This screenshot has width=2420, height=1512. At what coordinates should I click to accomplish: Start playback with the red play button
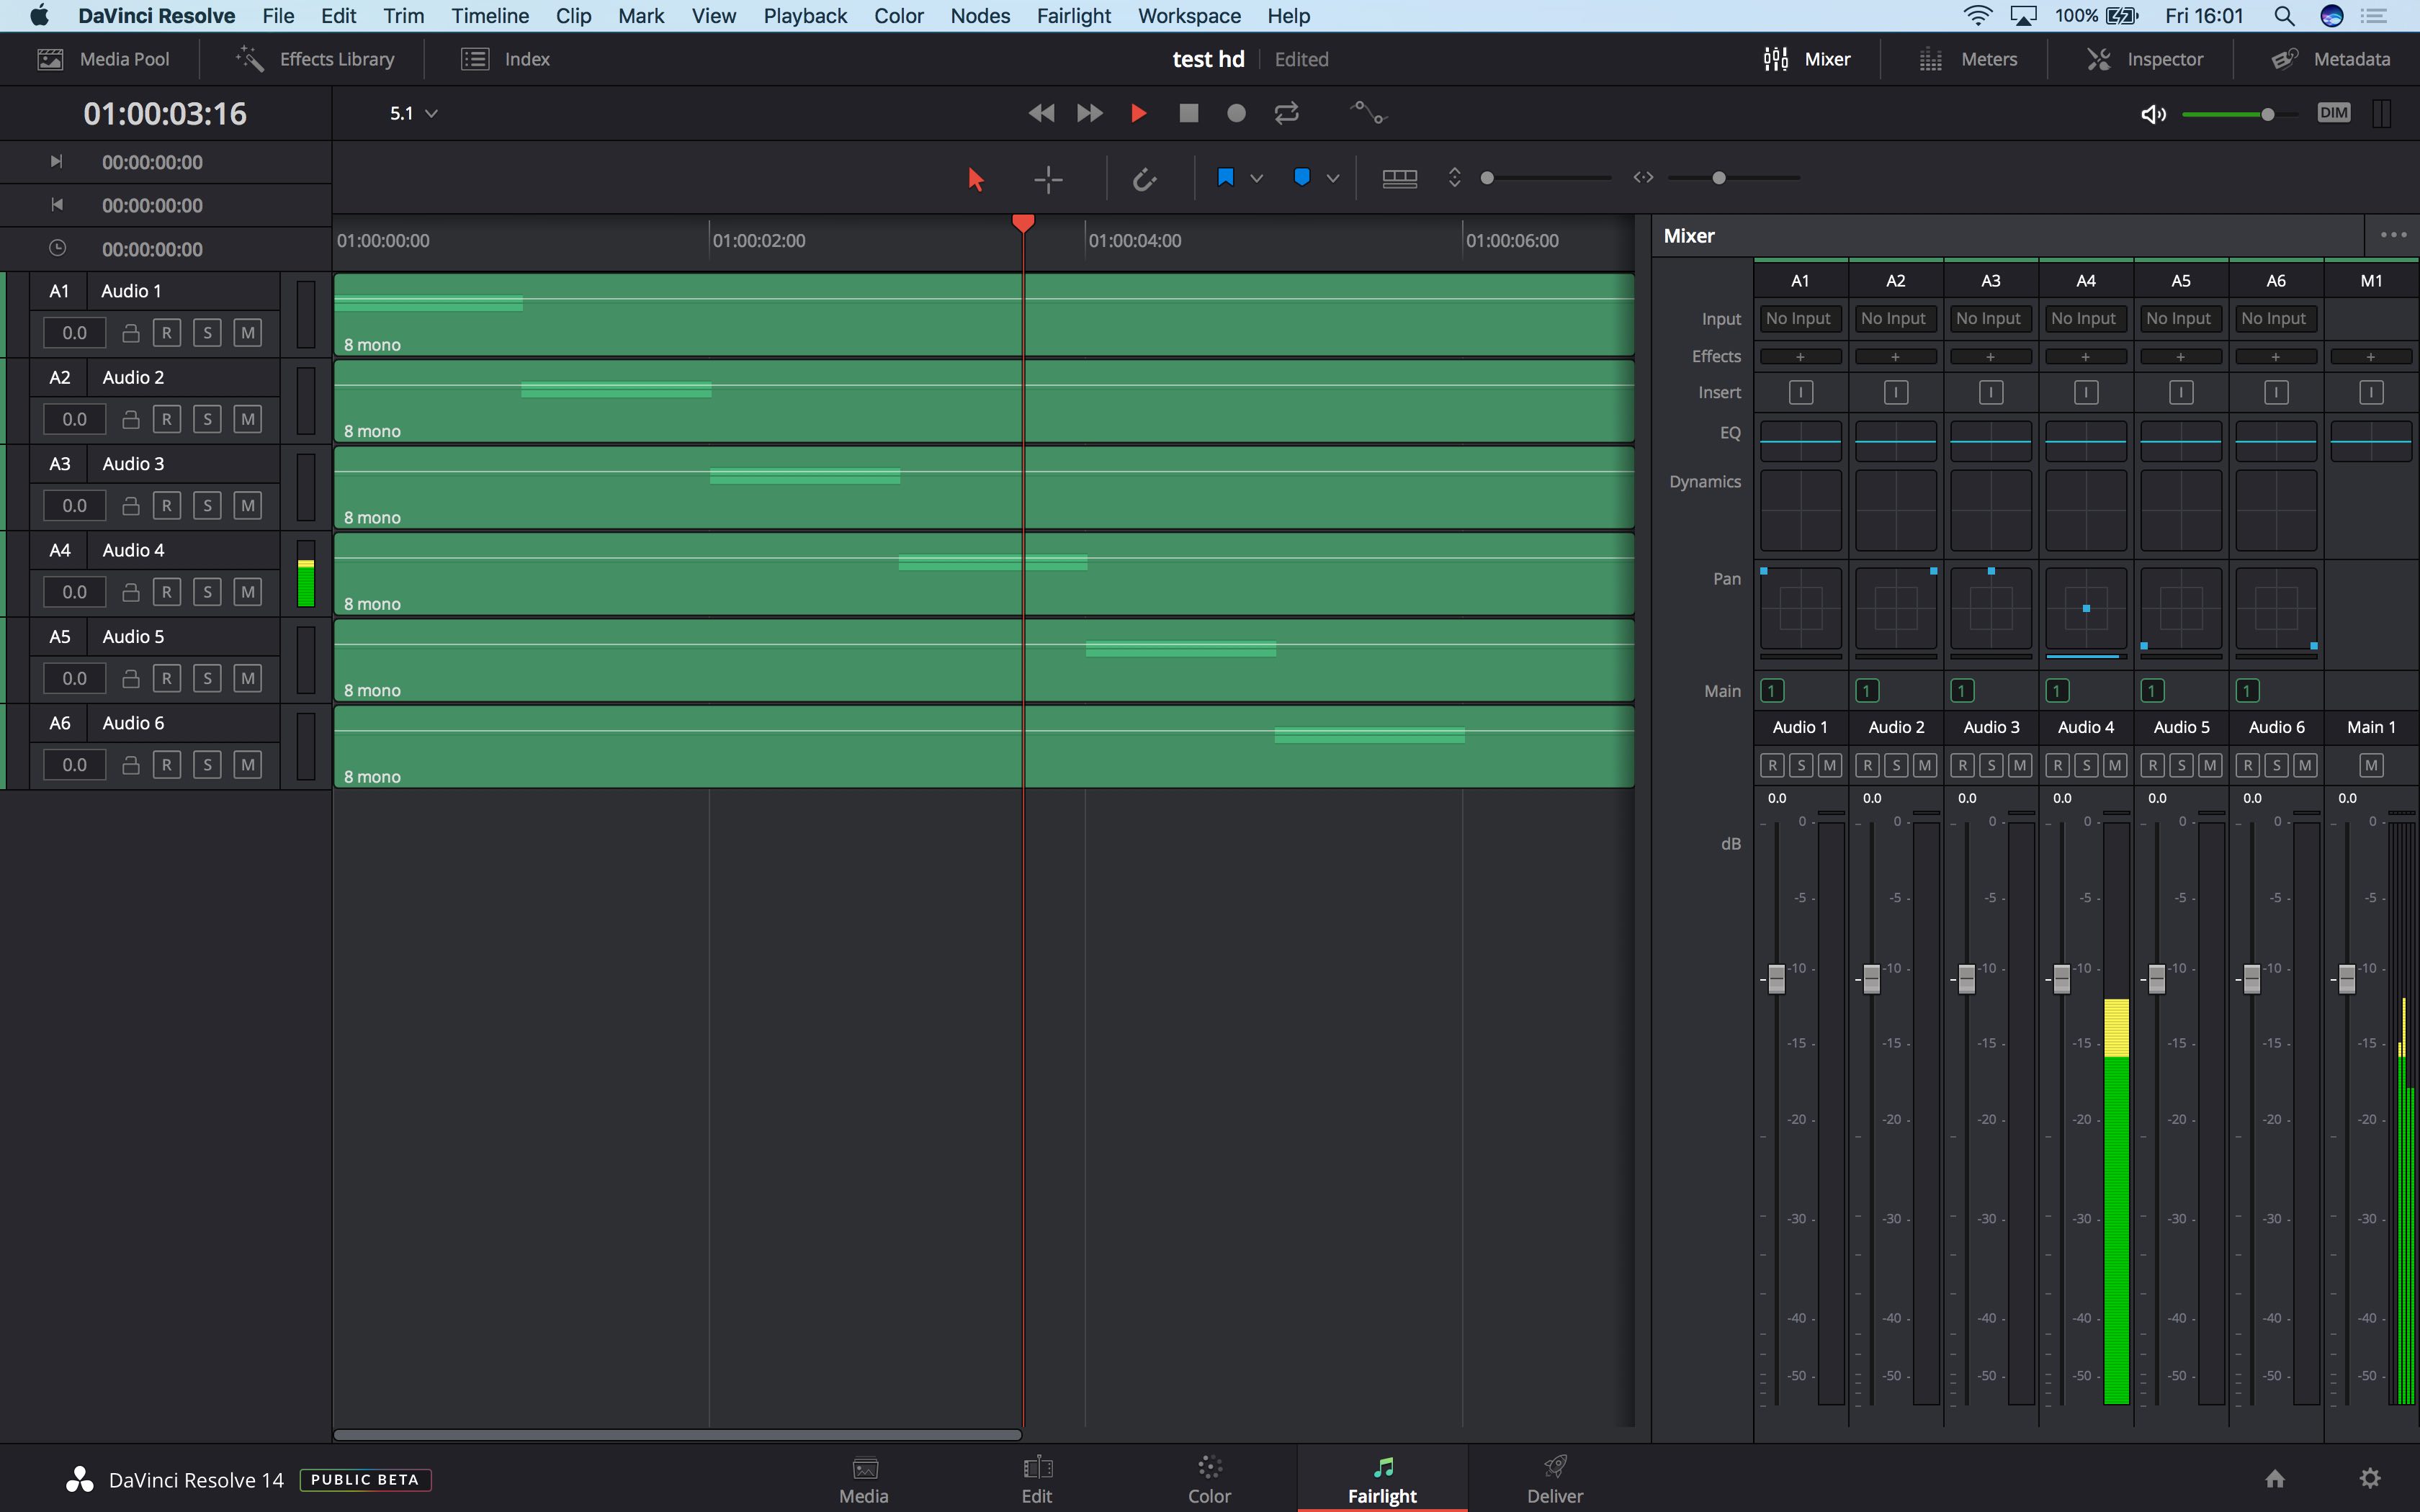[1138, 113]
